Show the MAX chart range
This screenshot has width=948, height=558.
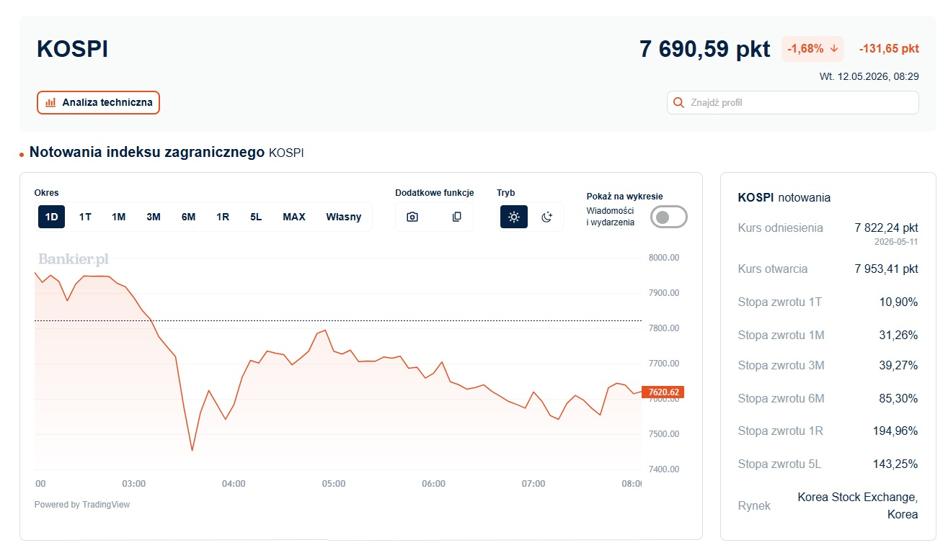[294, 217]
